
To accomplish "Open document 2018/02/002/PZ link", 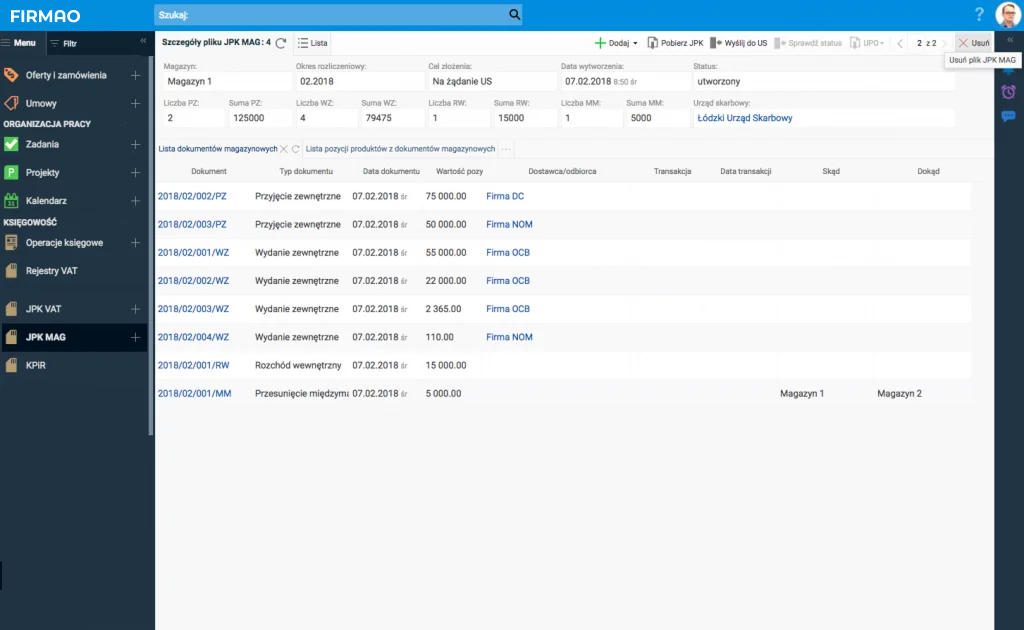I will (x=192, y=196).
